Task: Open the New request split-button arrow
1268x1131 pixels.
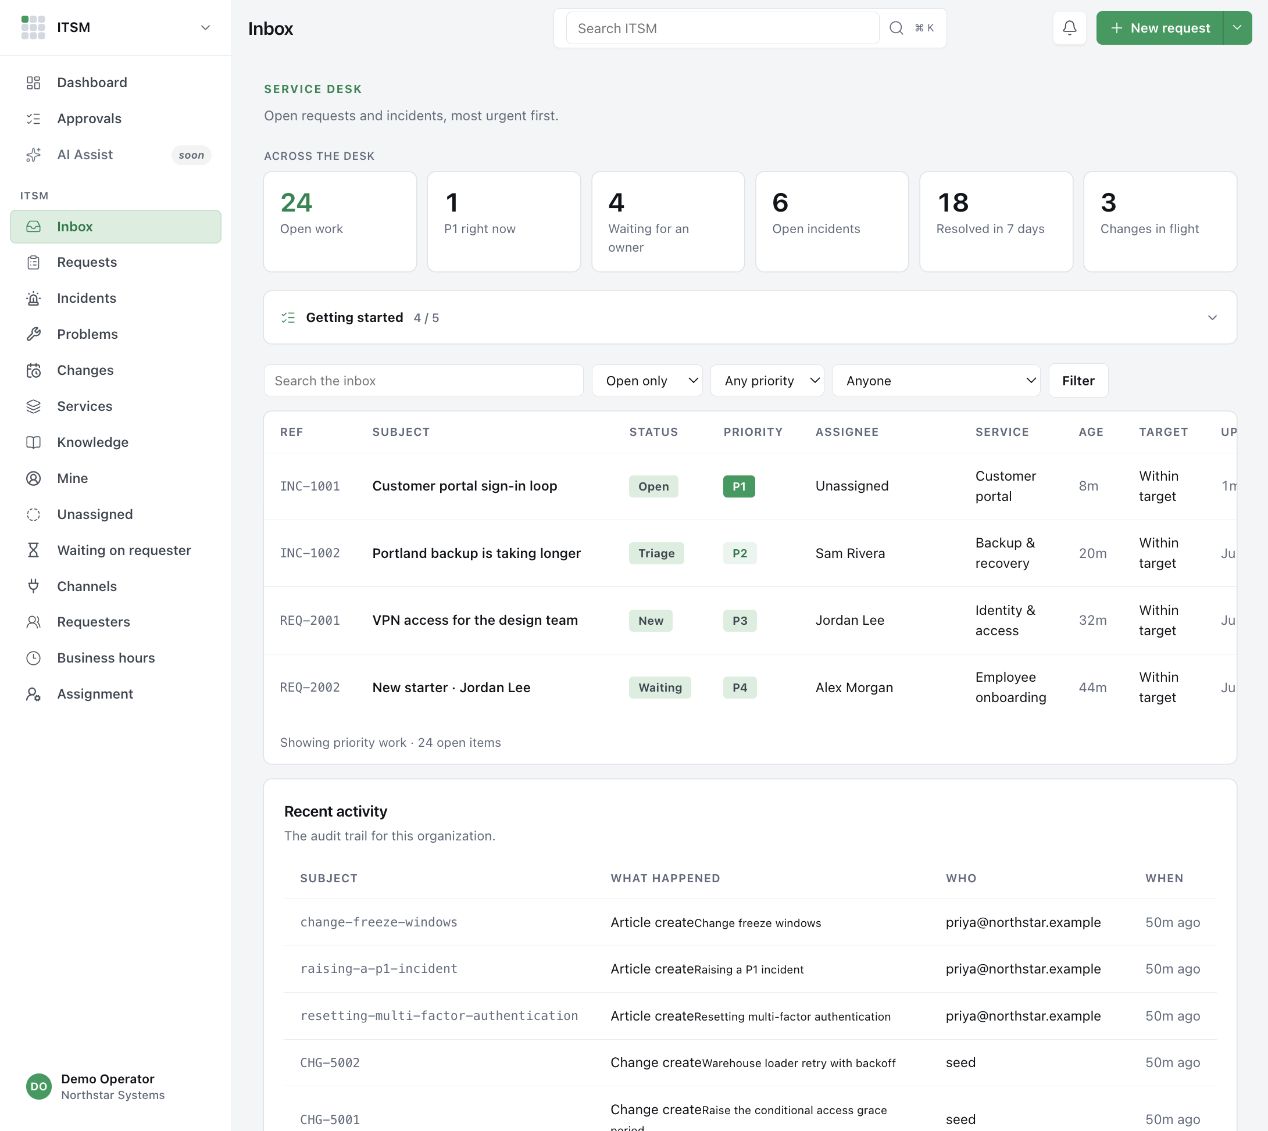Action: pos(1238,28)
